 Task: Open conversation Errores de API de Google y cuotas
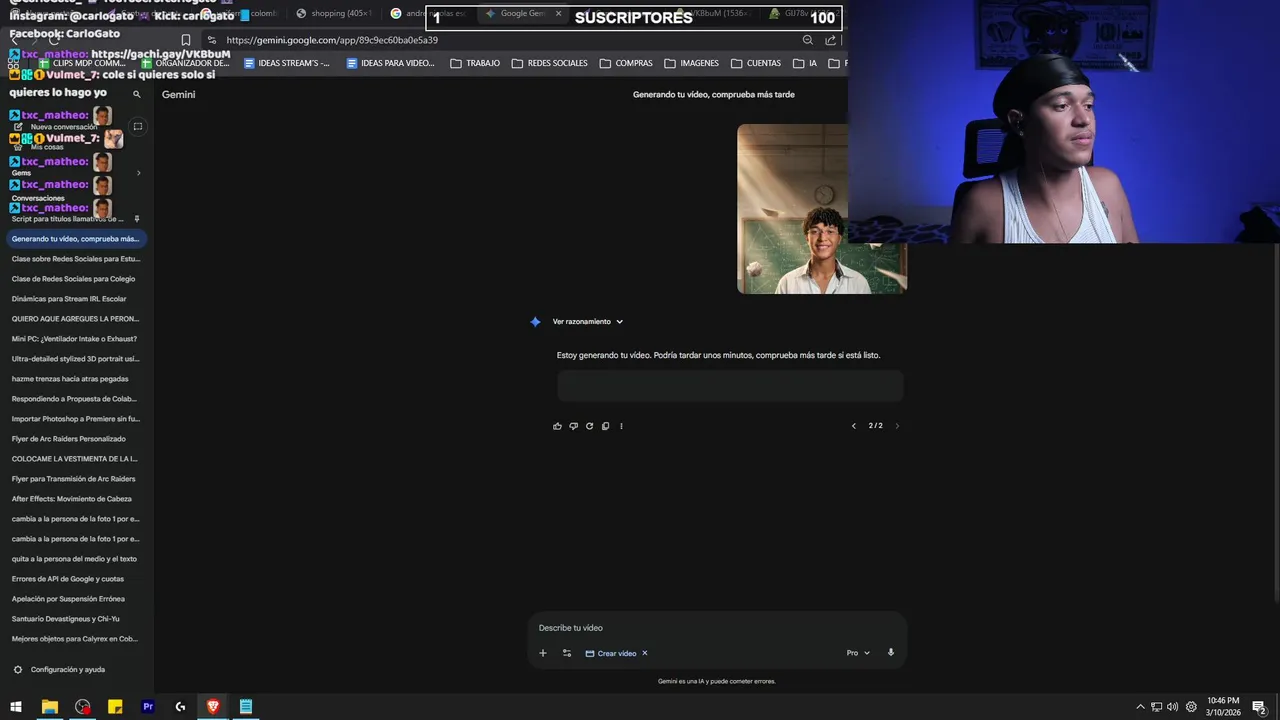pyautogui.click(x=75, y=579)
